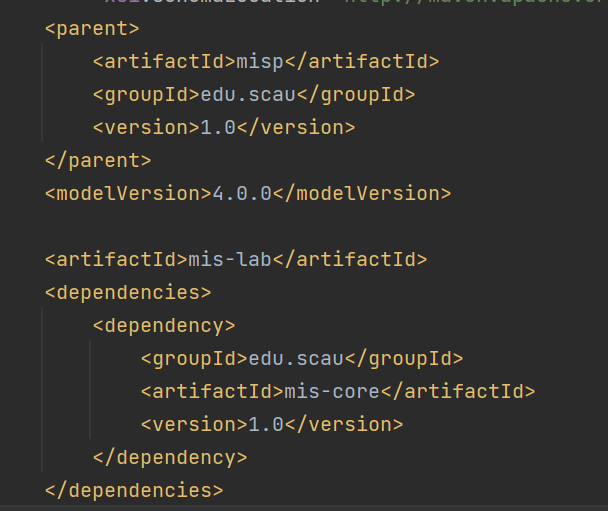Click the closing </parent> tag

[x=98, y=161]
